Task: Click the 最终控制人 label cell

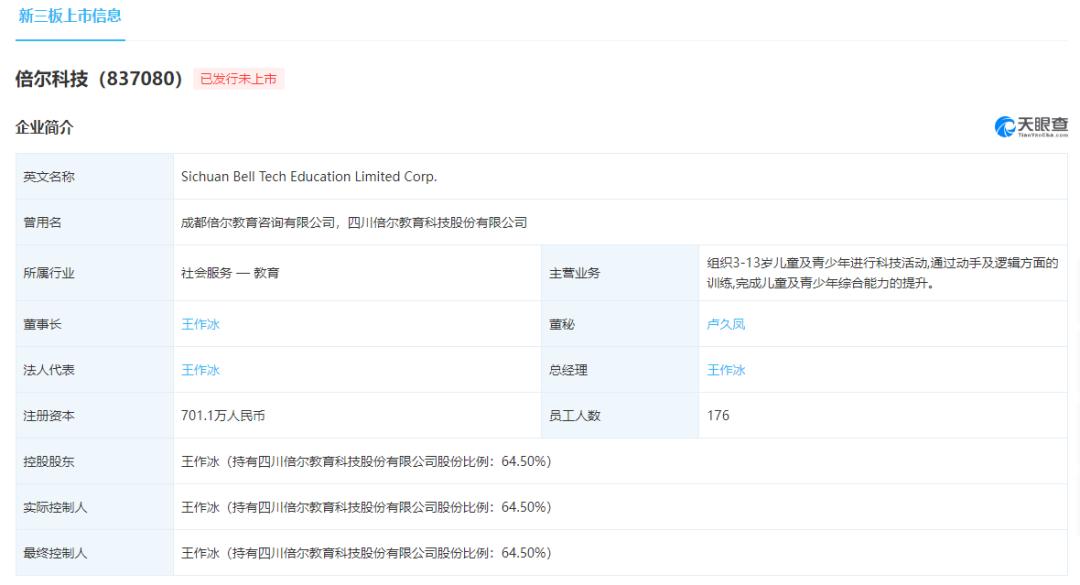Action: [x=94, y=553]
